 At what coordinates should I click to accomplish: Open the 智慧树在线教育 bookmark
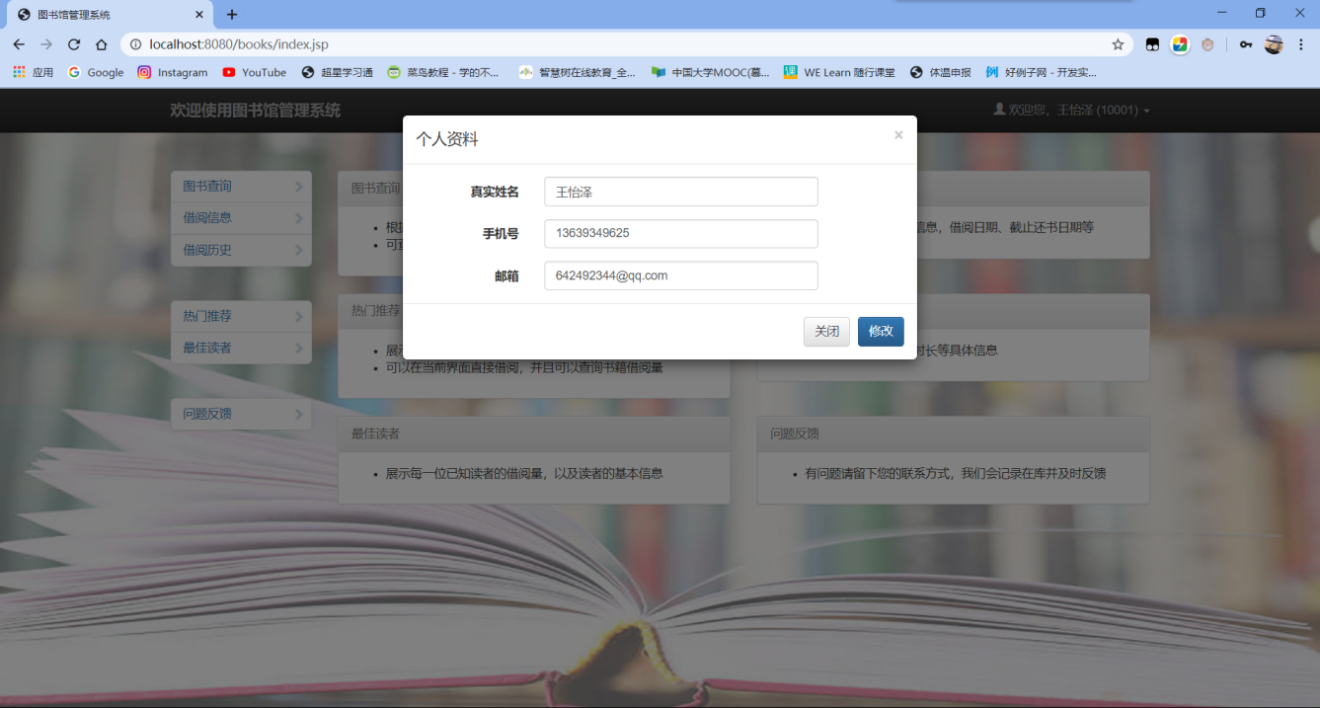pyautogui.click(x=577, y=72)
